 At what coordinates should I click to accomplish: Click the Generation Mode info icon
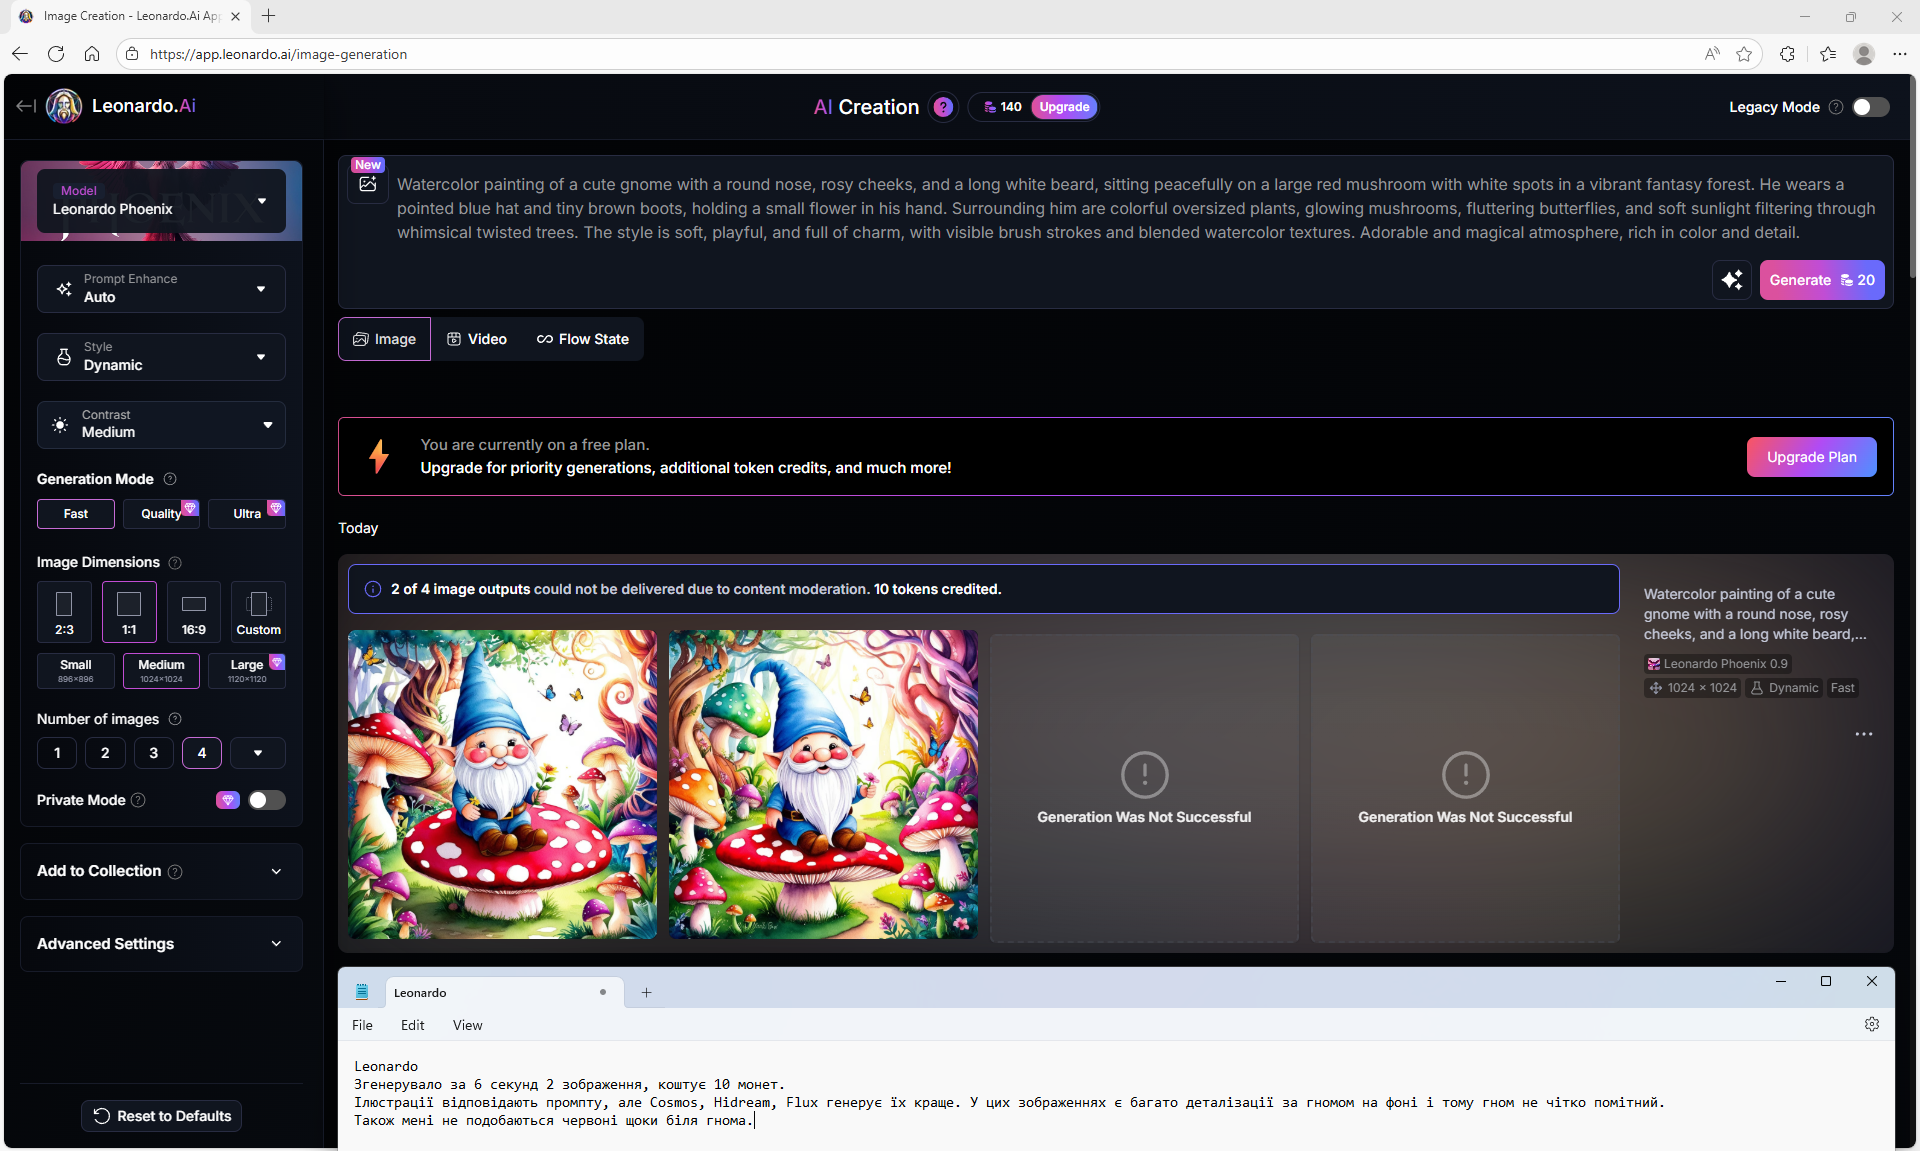pyautogui.click(x=170, y=479)
